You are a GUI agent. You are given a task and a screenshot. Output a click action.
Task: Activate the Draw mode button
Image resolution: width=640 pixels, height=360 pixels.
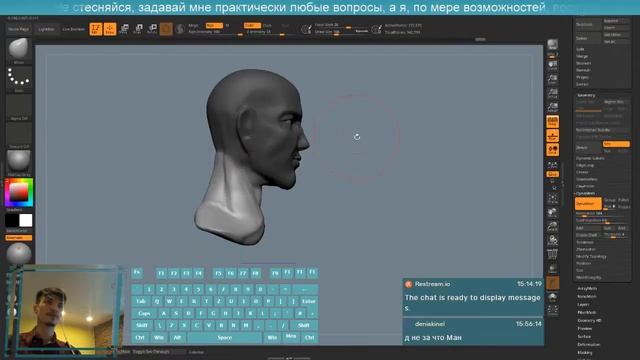(110, 29)
